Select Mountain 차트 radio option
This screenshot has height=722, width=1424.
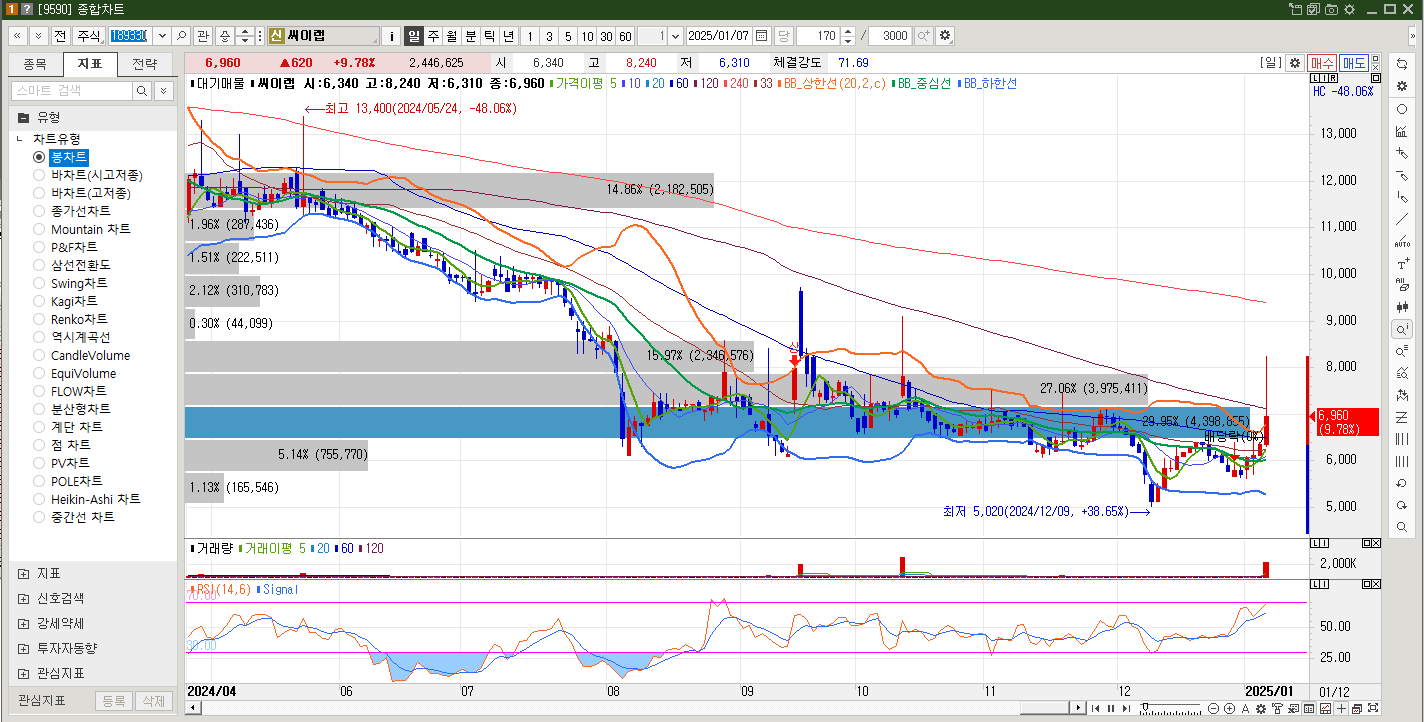click(39, 229)
